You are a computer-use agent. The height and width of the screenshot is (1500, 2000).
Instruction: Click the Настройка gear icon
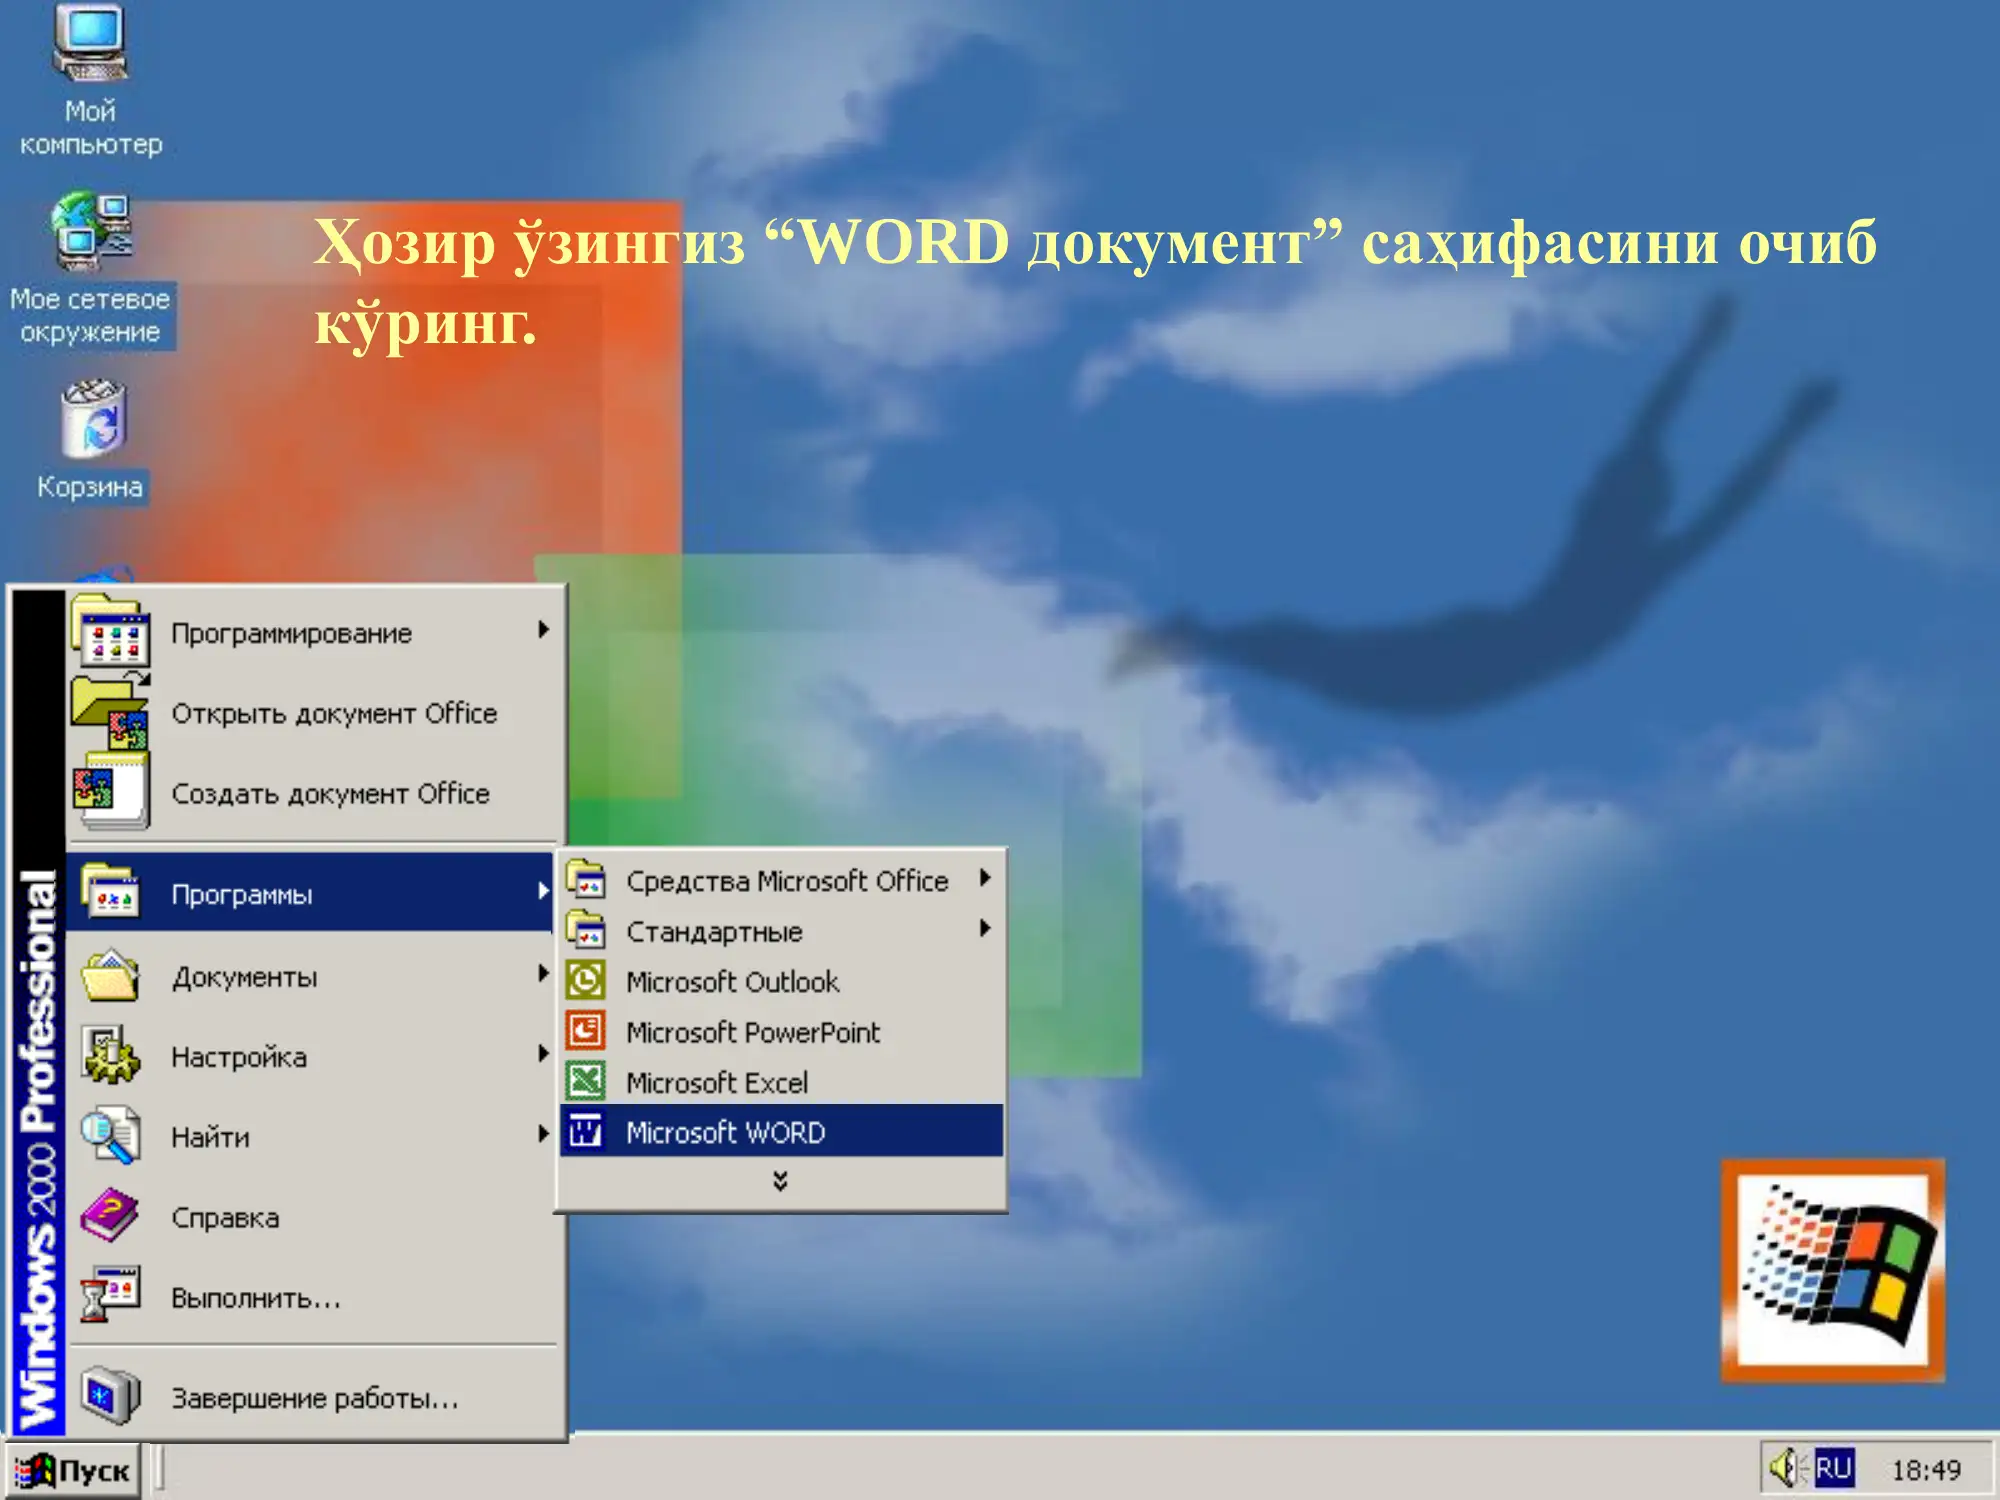point(111,1055)
